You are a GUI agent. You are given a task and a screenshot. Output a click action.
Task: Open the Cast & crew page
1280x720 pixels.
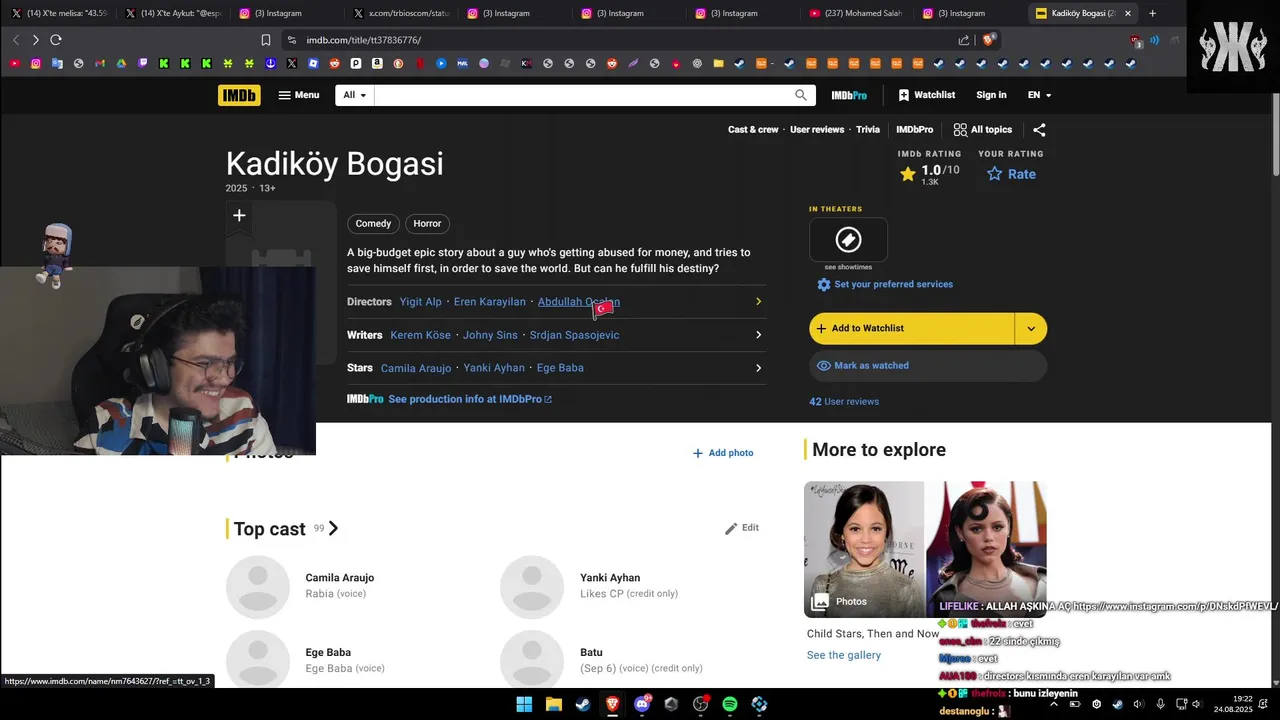[753, 130]
